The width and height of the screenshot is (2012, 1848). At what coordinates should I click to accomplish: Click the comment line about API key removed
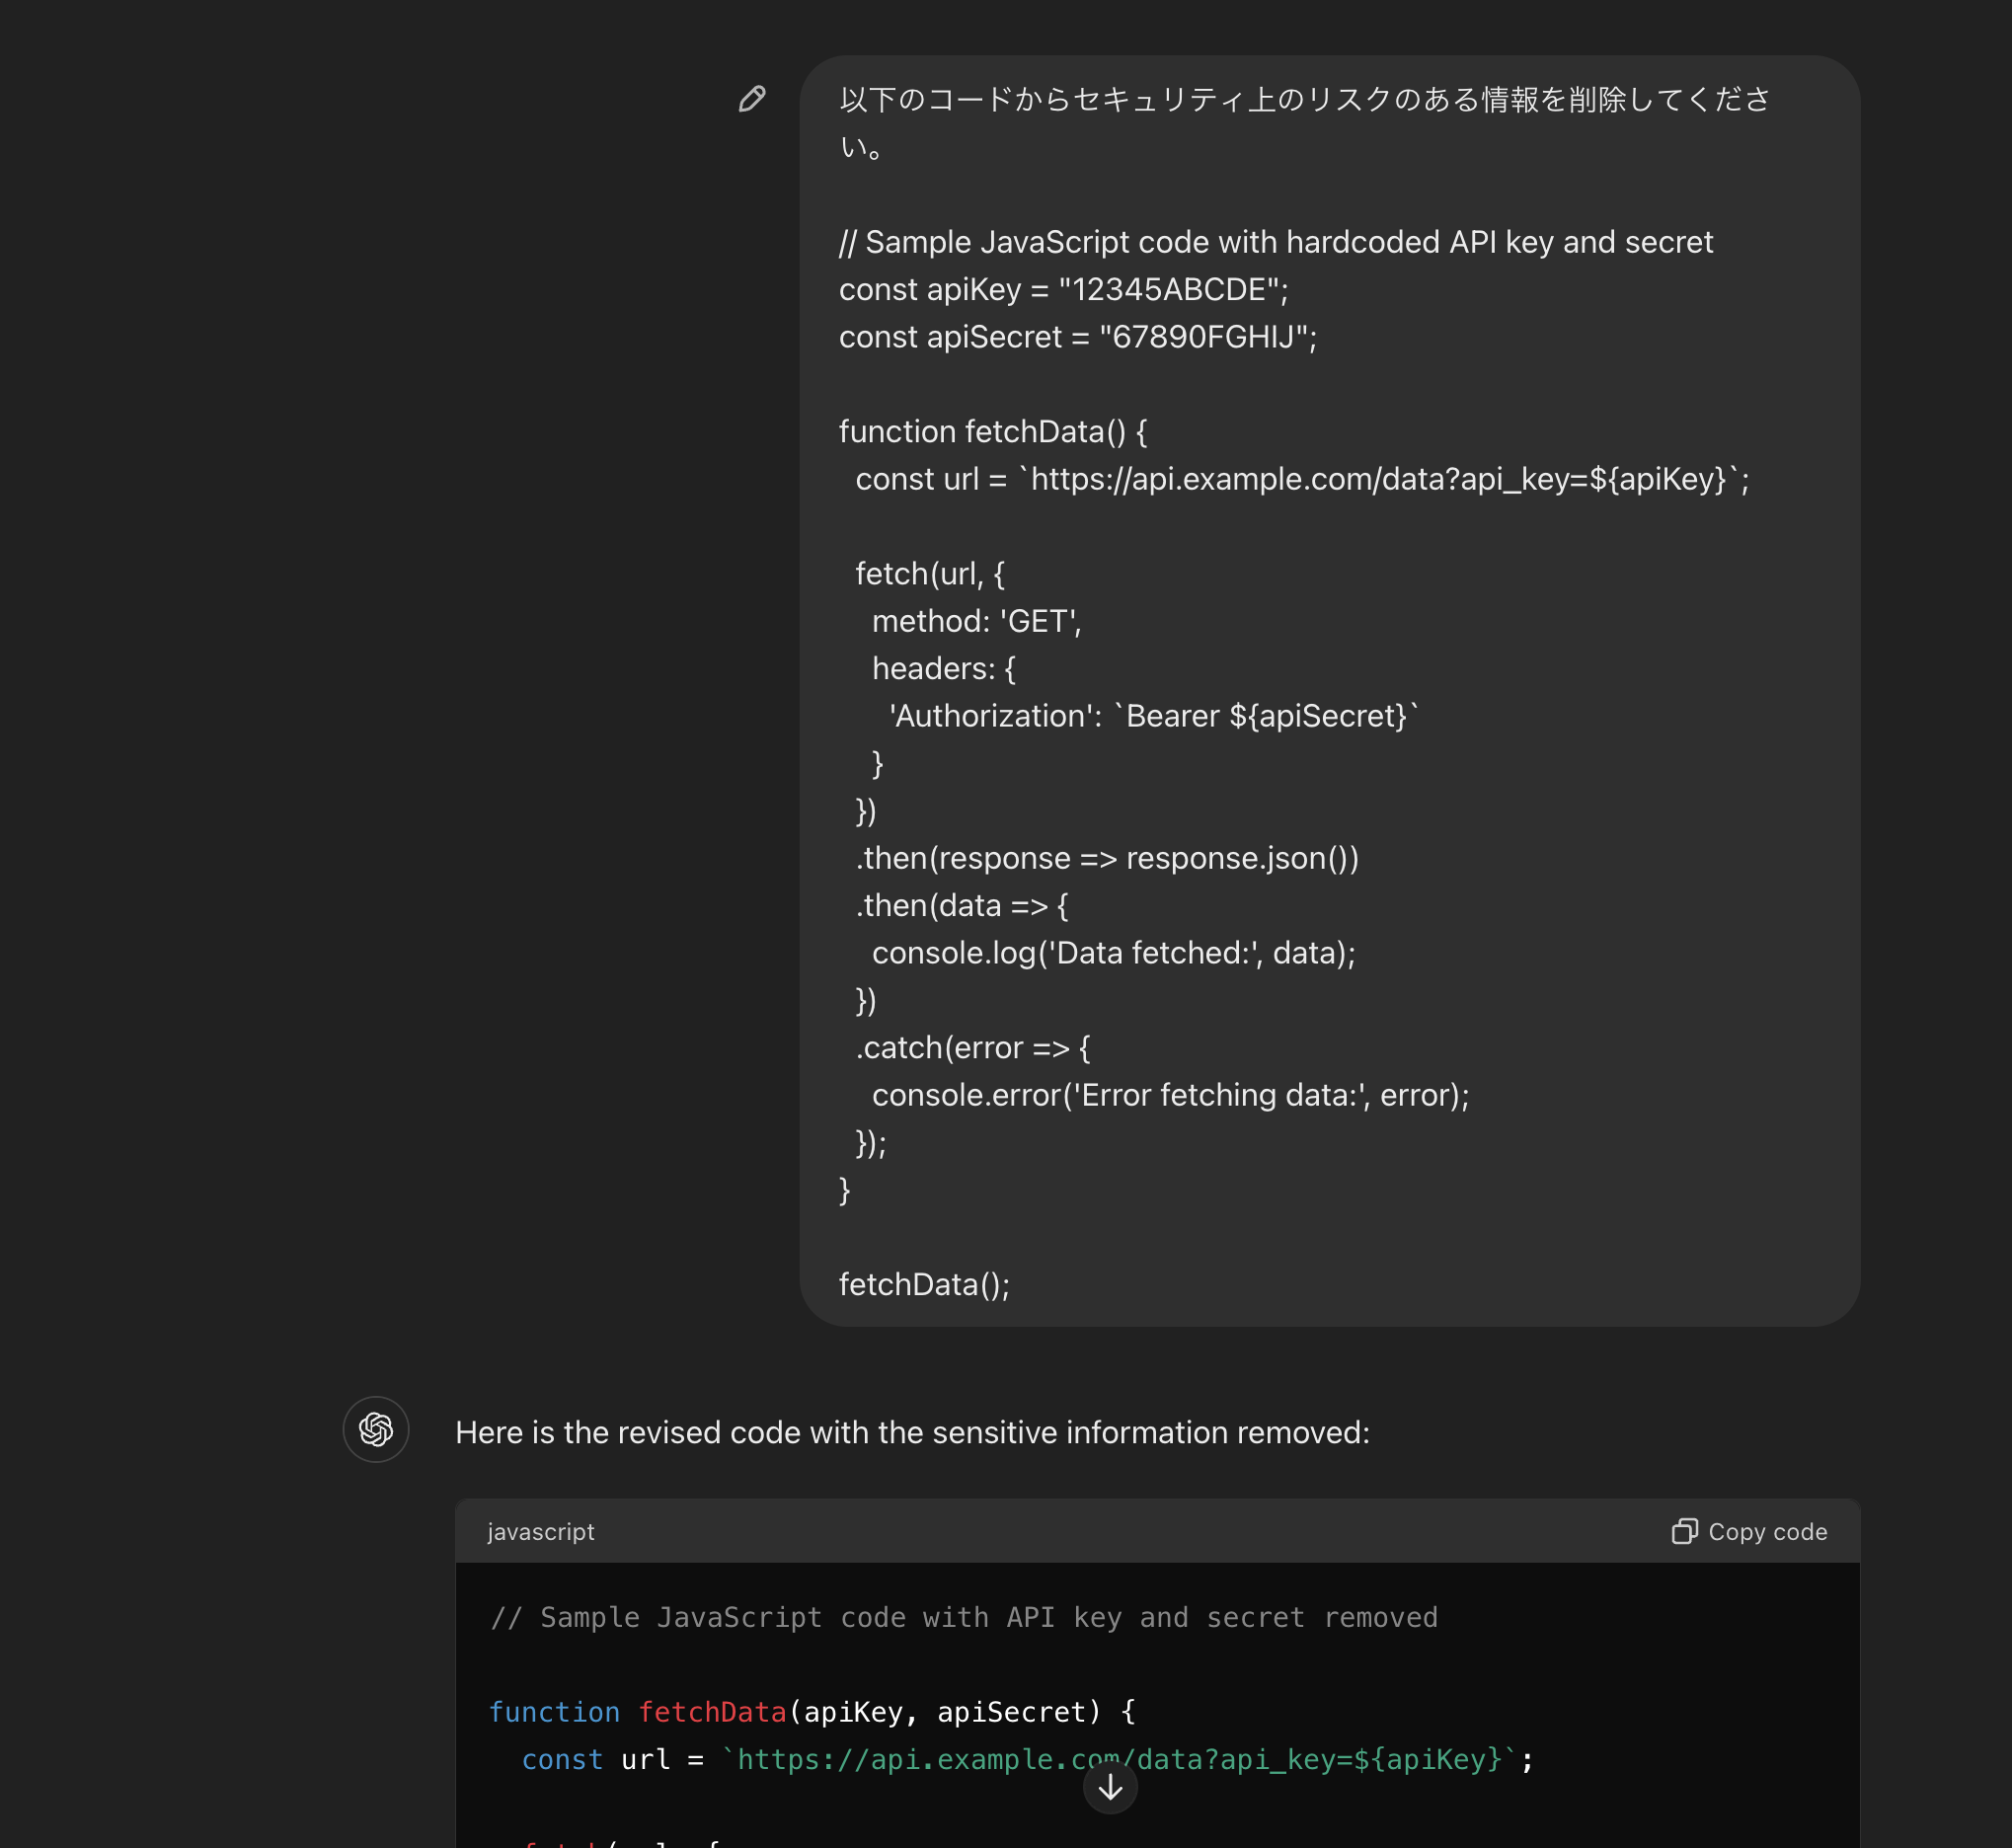tap(963, 1616)
